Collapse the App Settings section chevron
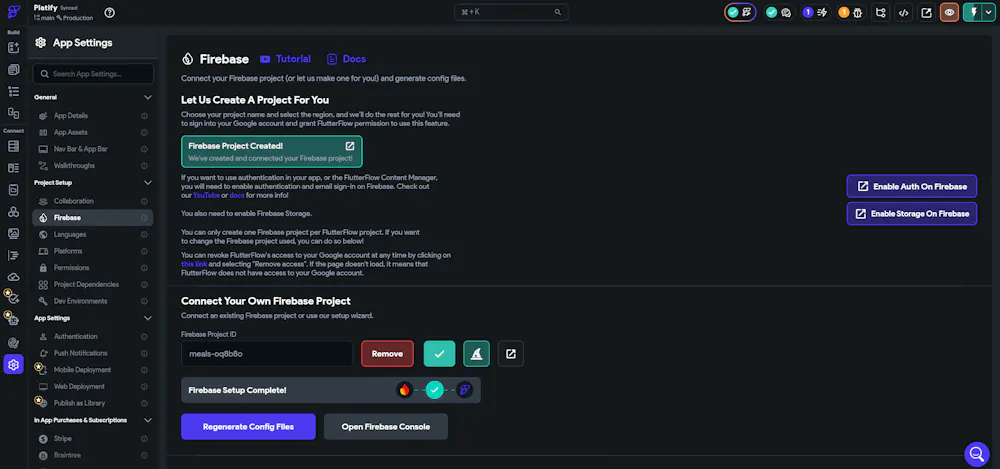This screenshot has width=1000, height=469. 148,318
